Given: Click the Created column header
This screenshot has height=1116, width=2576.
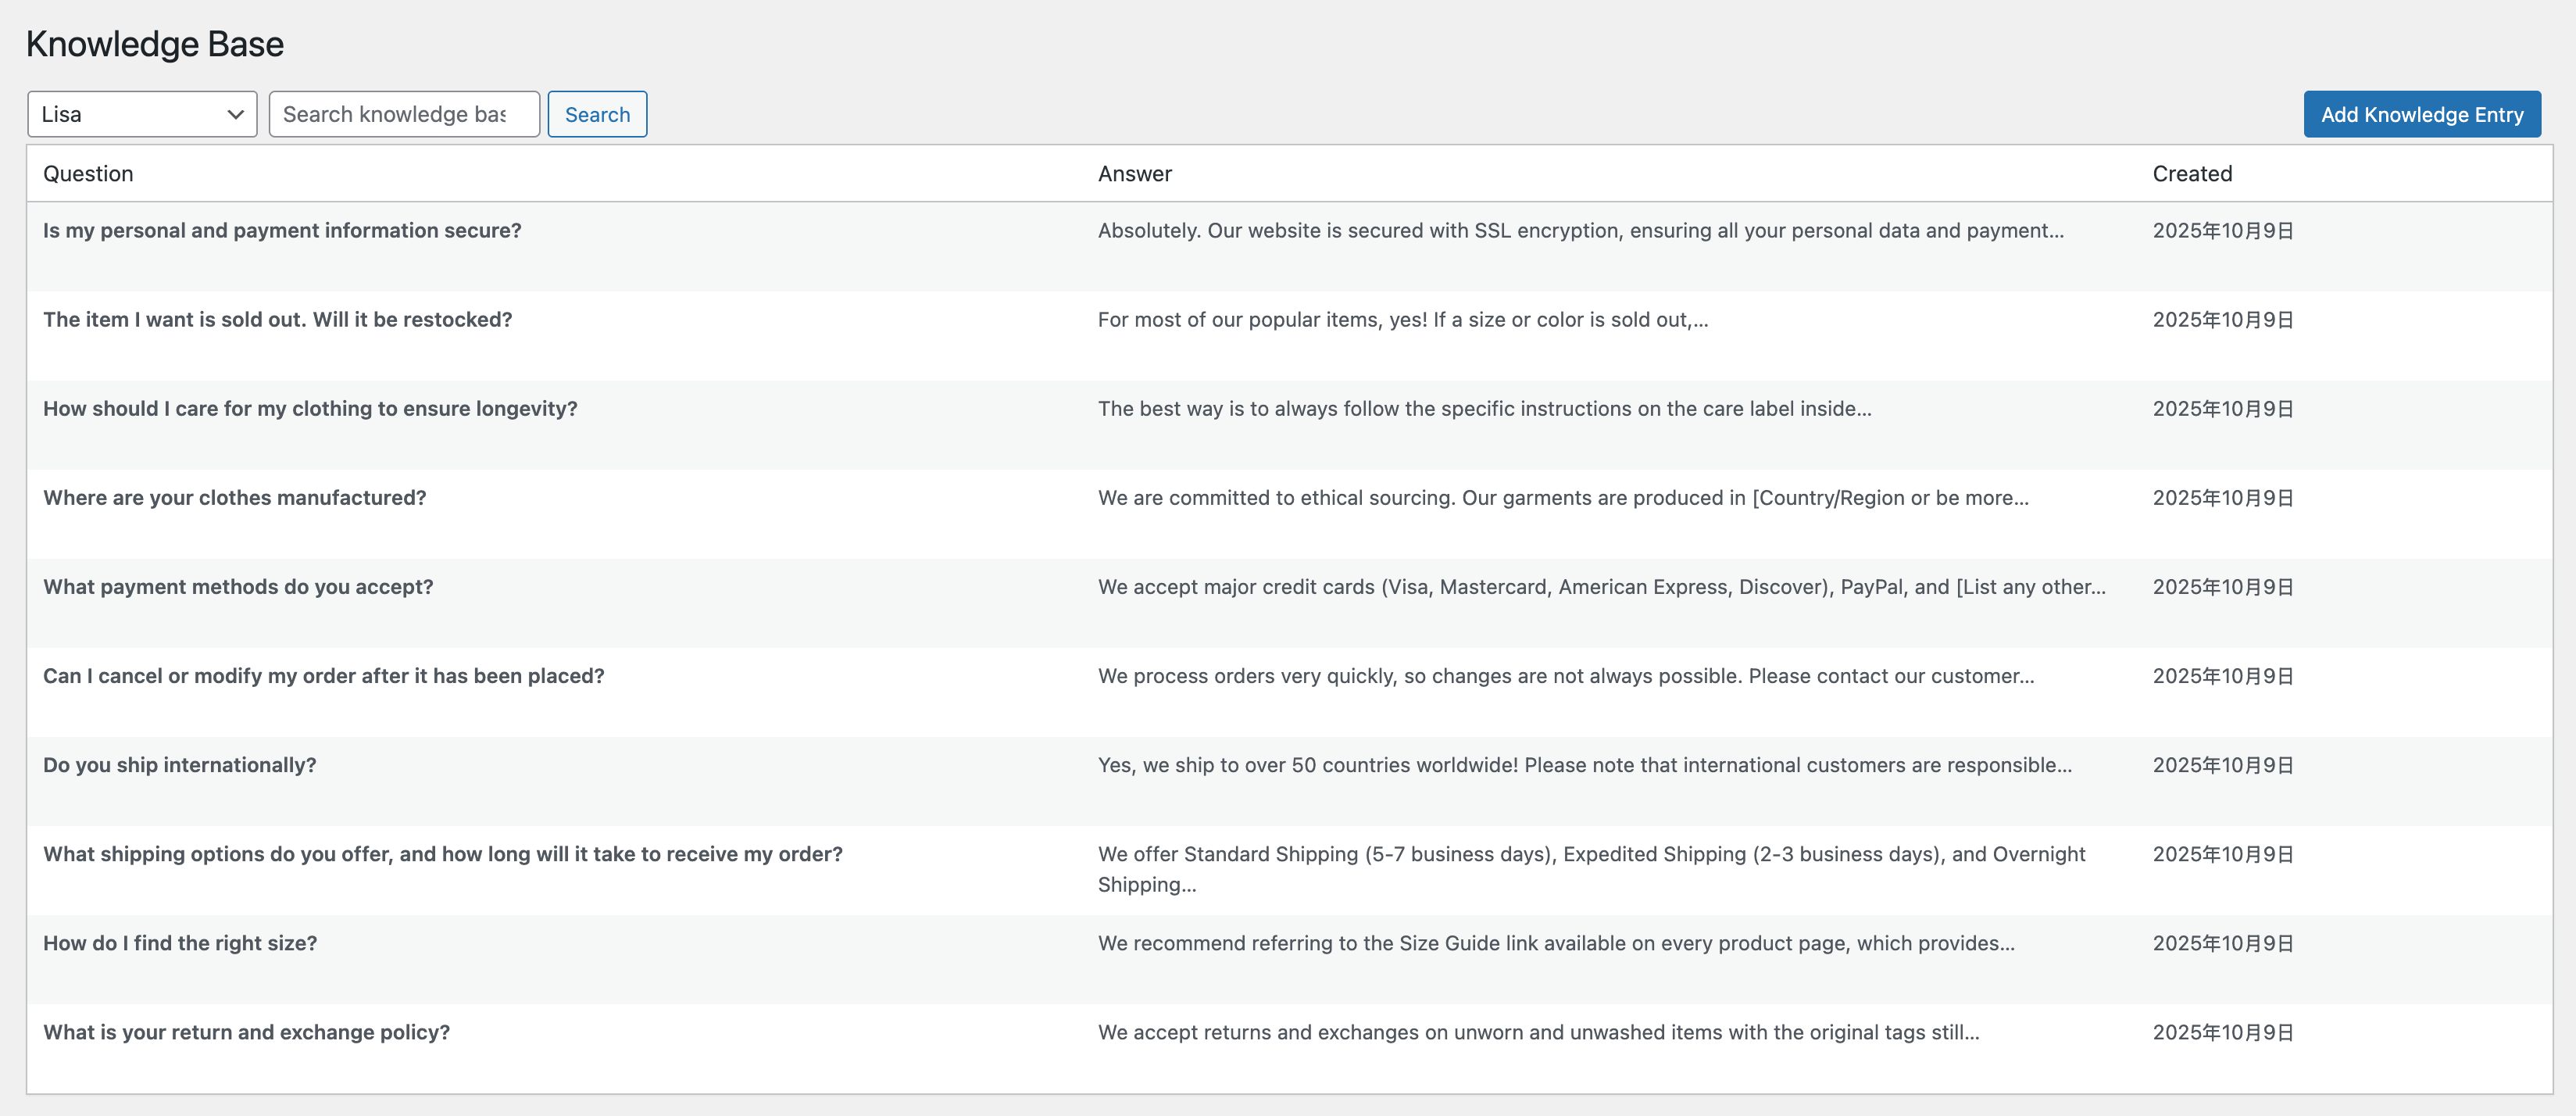Looking at the screenshot, I should point(2192,173).
